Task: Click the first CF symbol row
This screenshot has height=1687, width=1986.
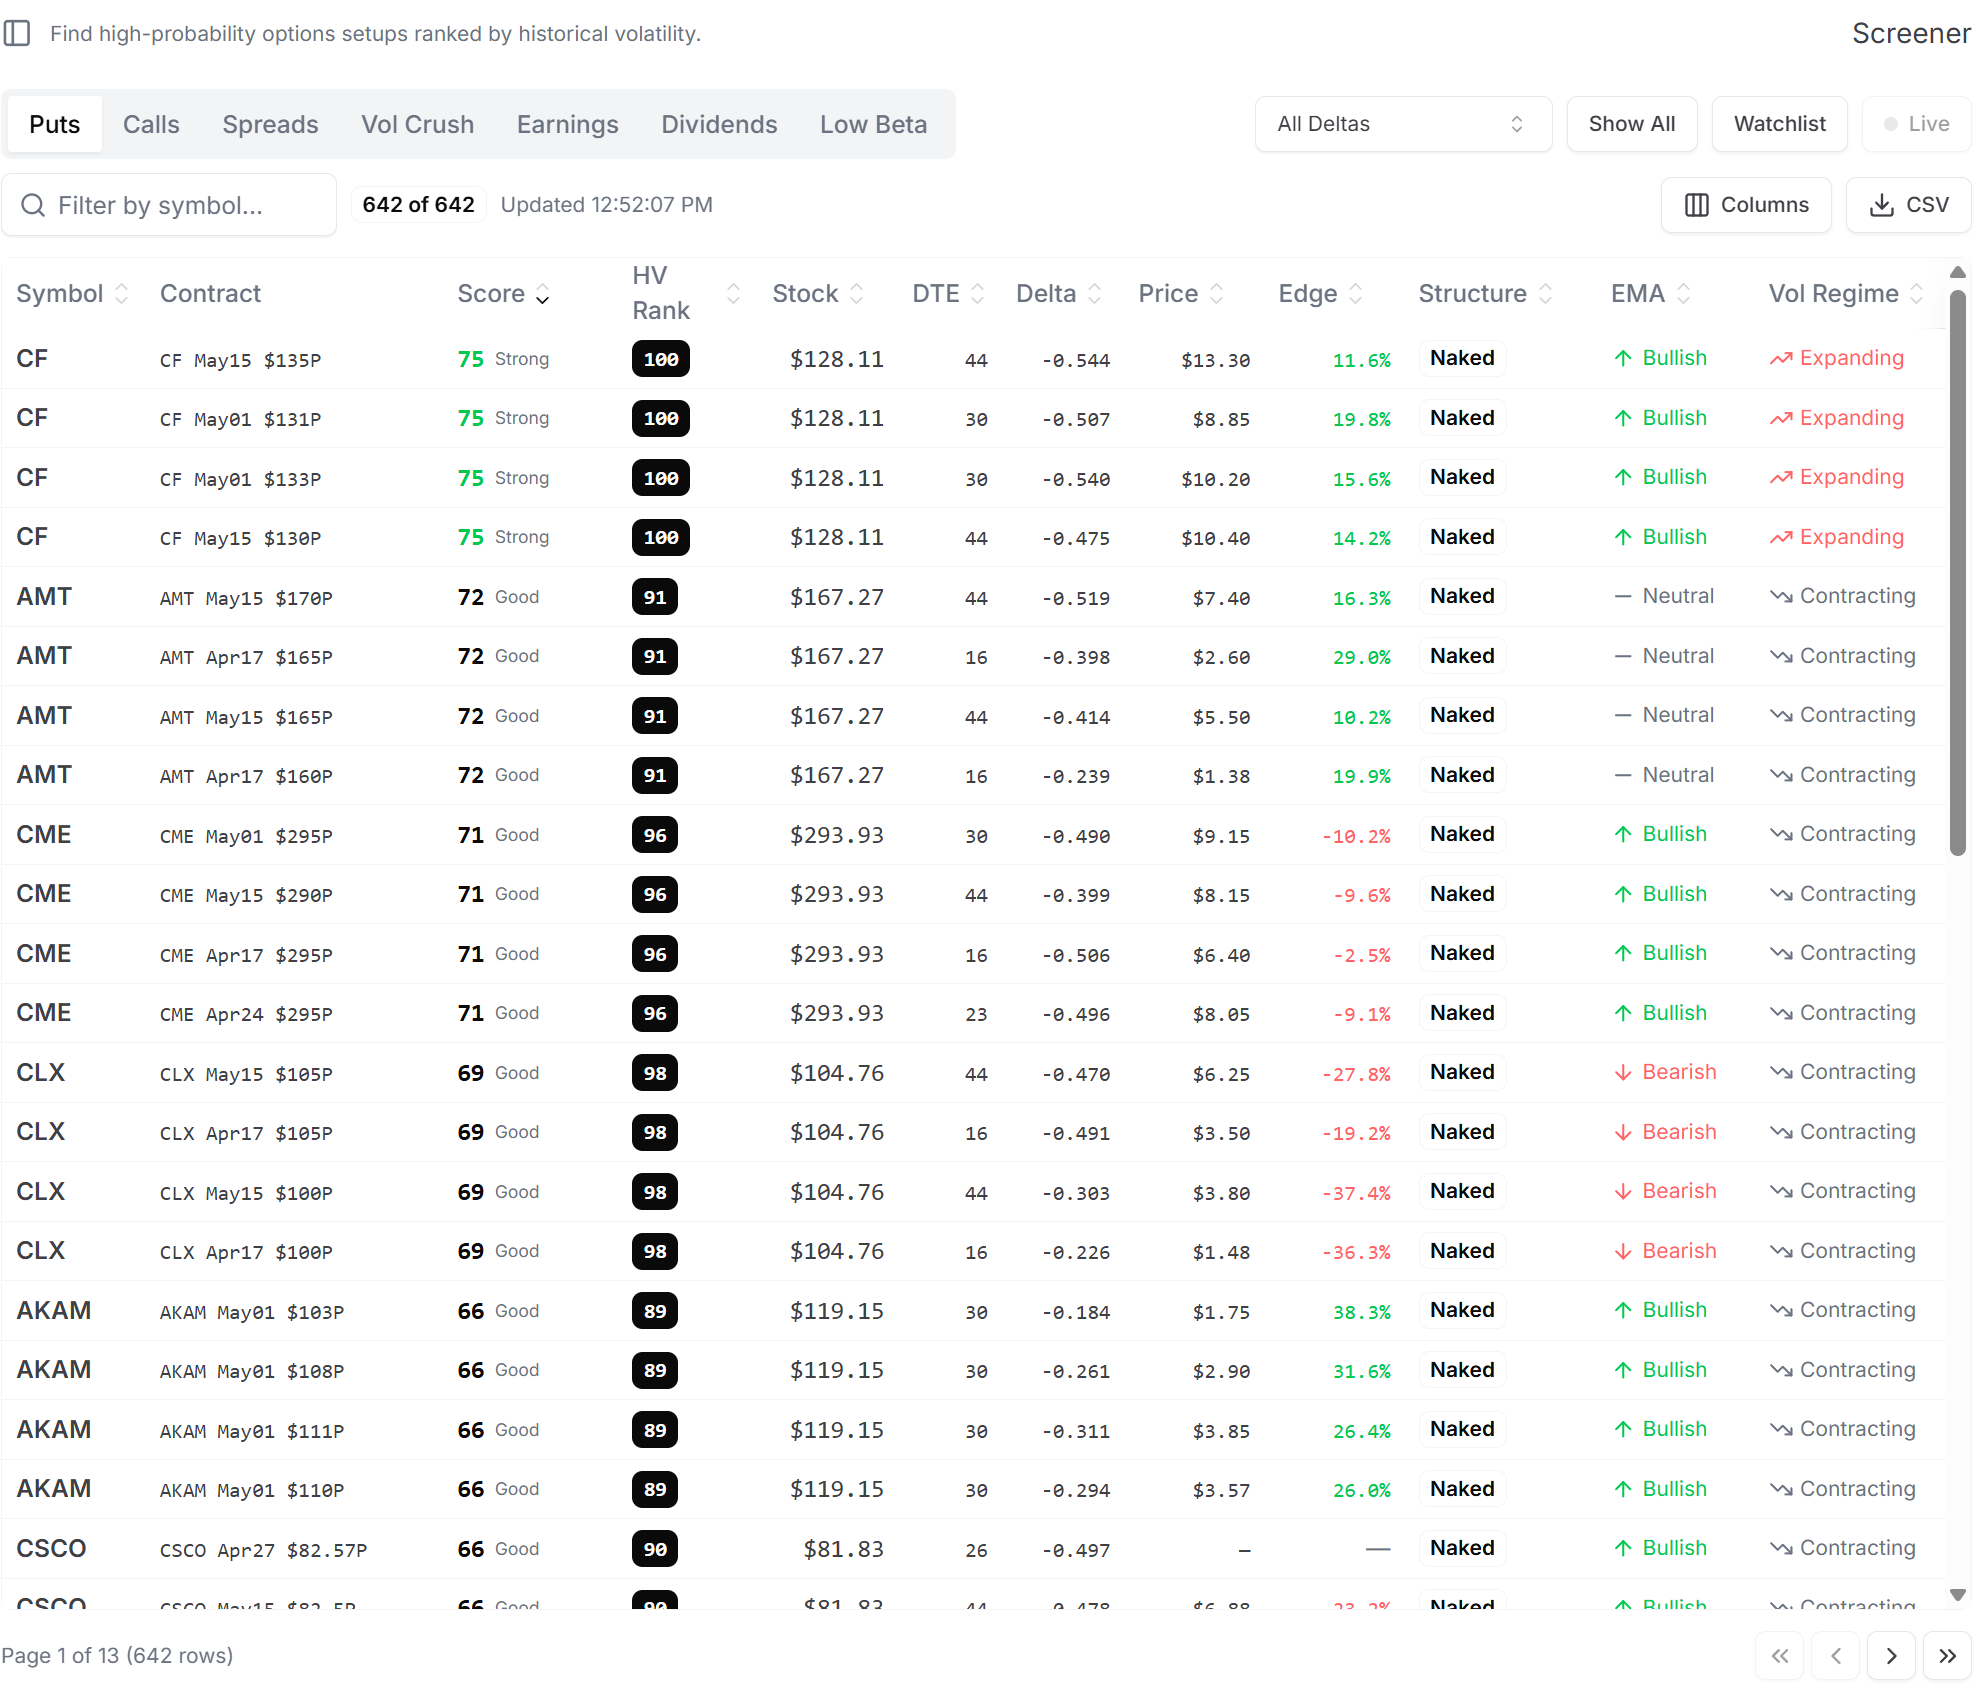Action: (x=32, y=358)
